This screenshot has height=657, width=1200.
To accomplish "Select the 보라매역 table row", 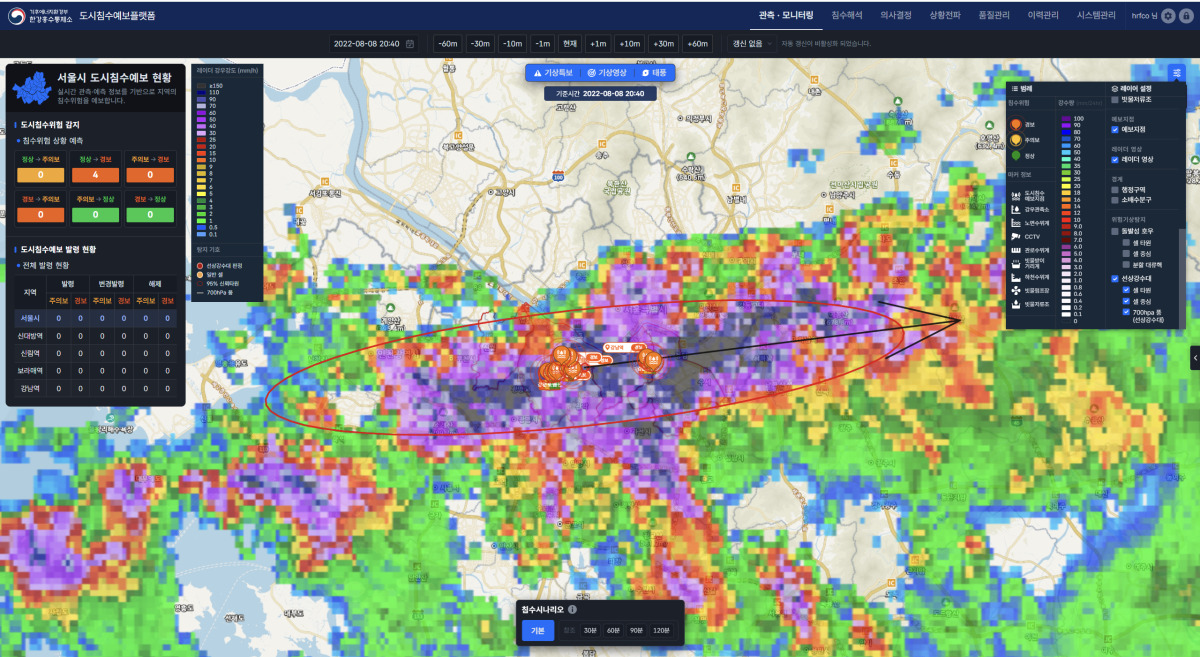I will pos(95,370).
